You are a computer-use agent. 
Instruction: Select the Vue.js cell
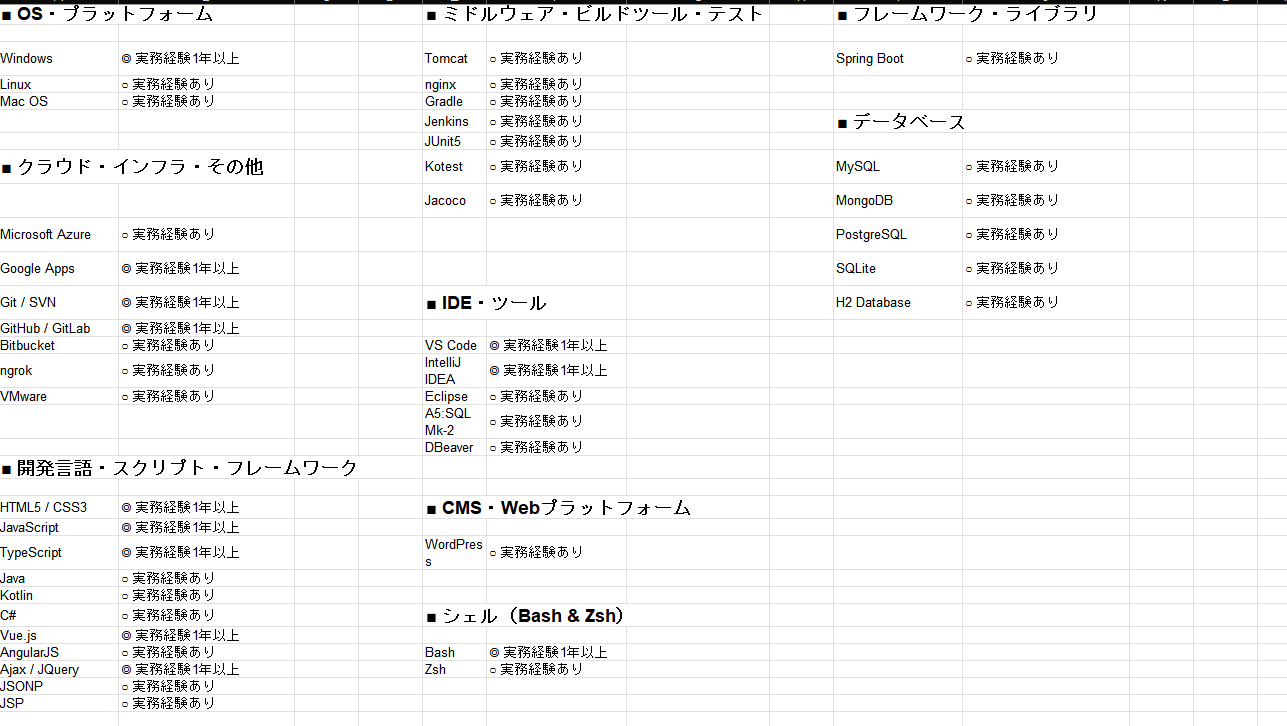tap(59, 635)
